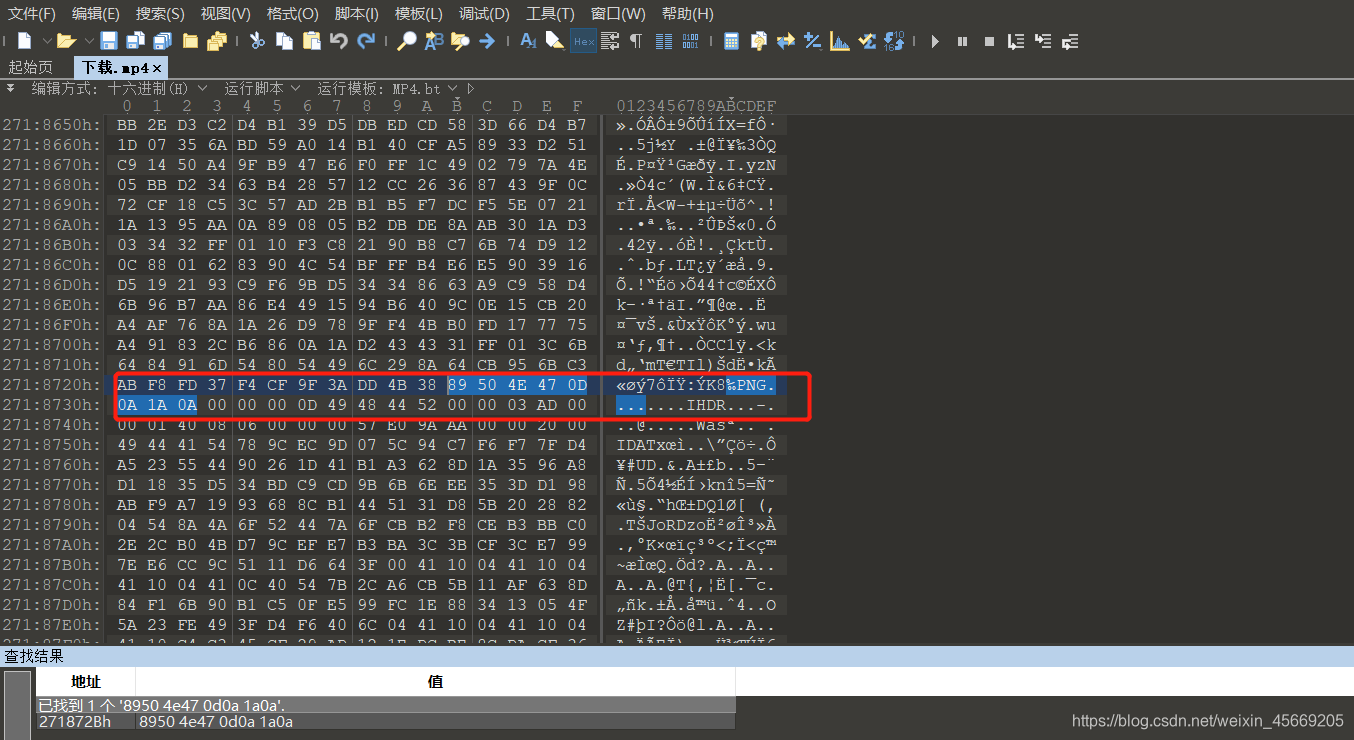Expand 编辑方式 十六进制(H) dropdown
The height and width of the screenshot is (740, 1354).
tap(203, 88)
